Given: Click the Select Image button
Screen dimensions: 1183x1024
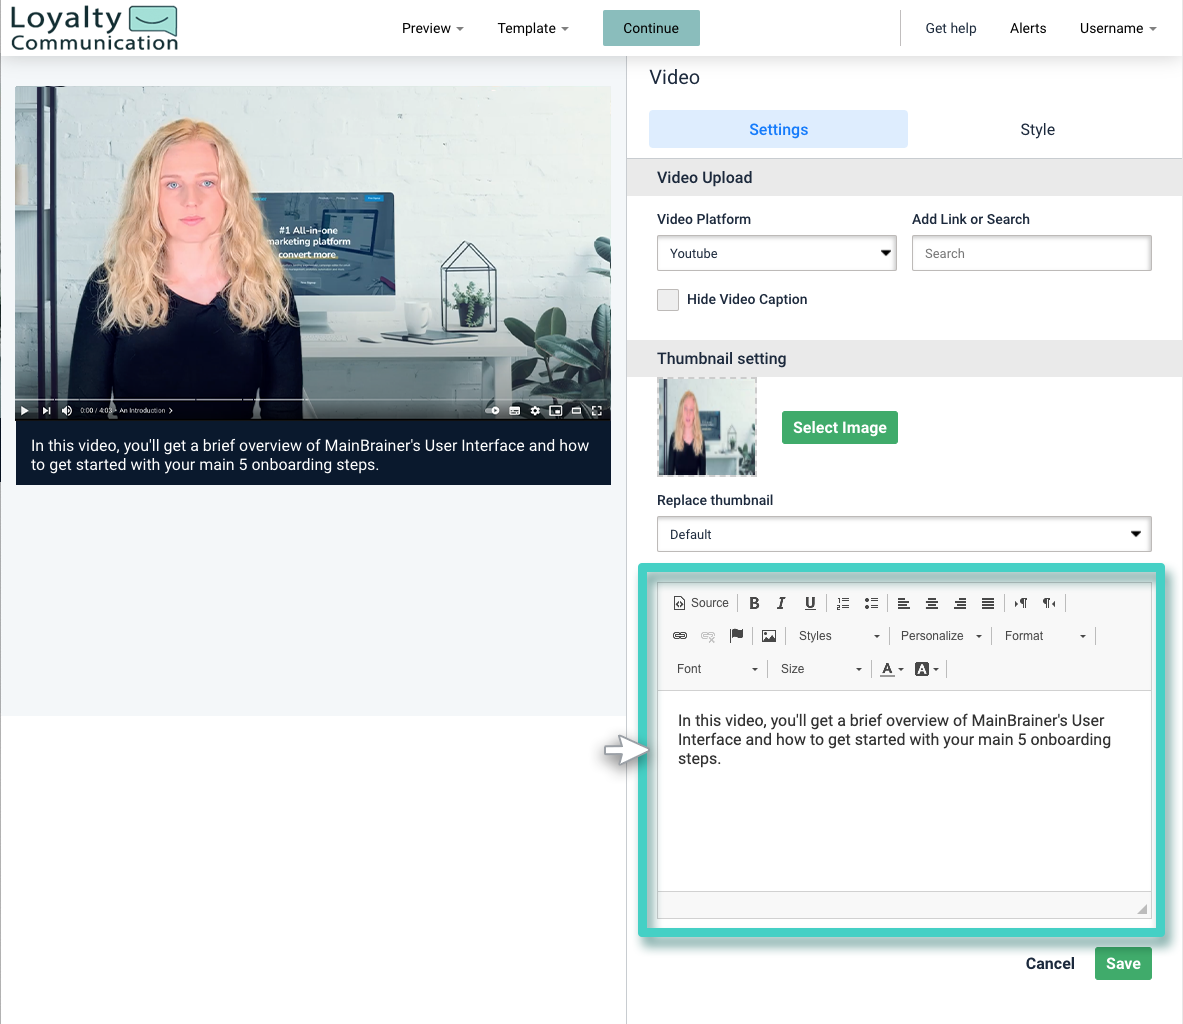Looking at the screenshot, I should pos(839,427).
